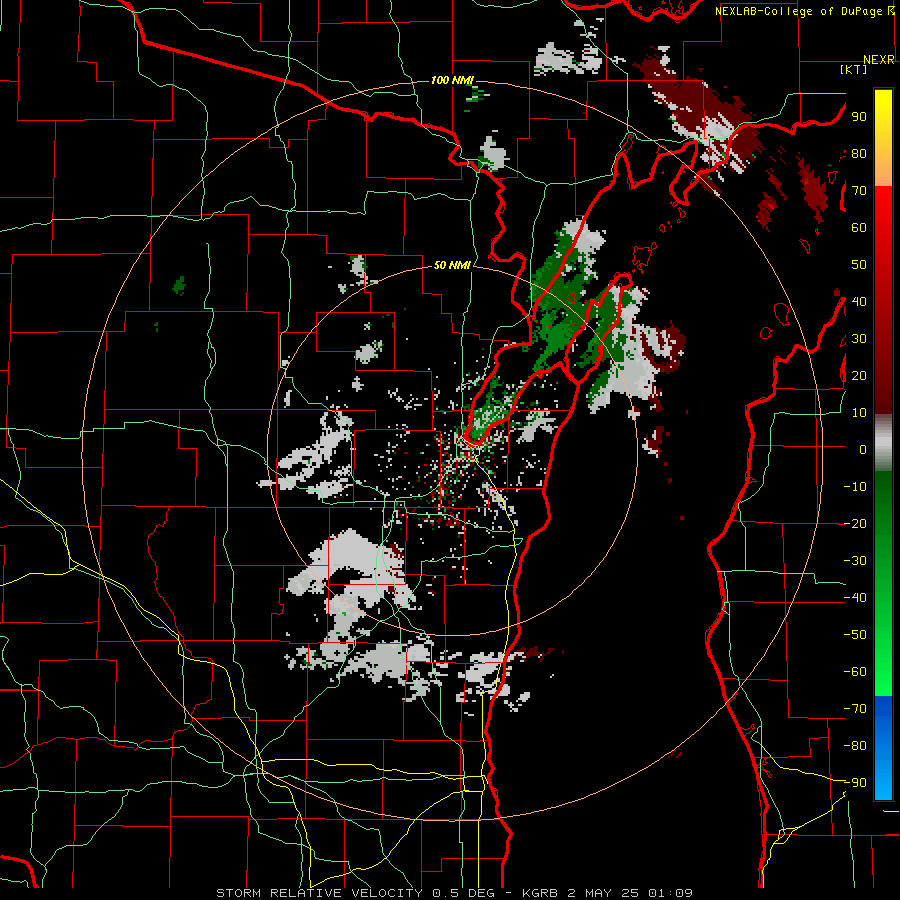Click the 10 value on velocity scale

click(x=859, y=413)
